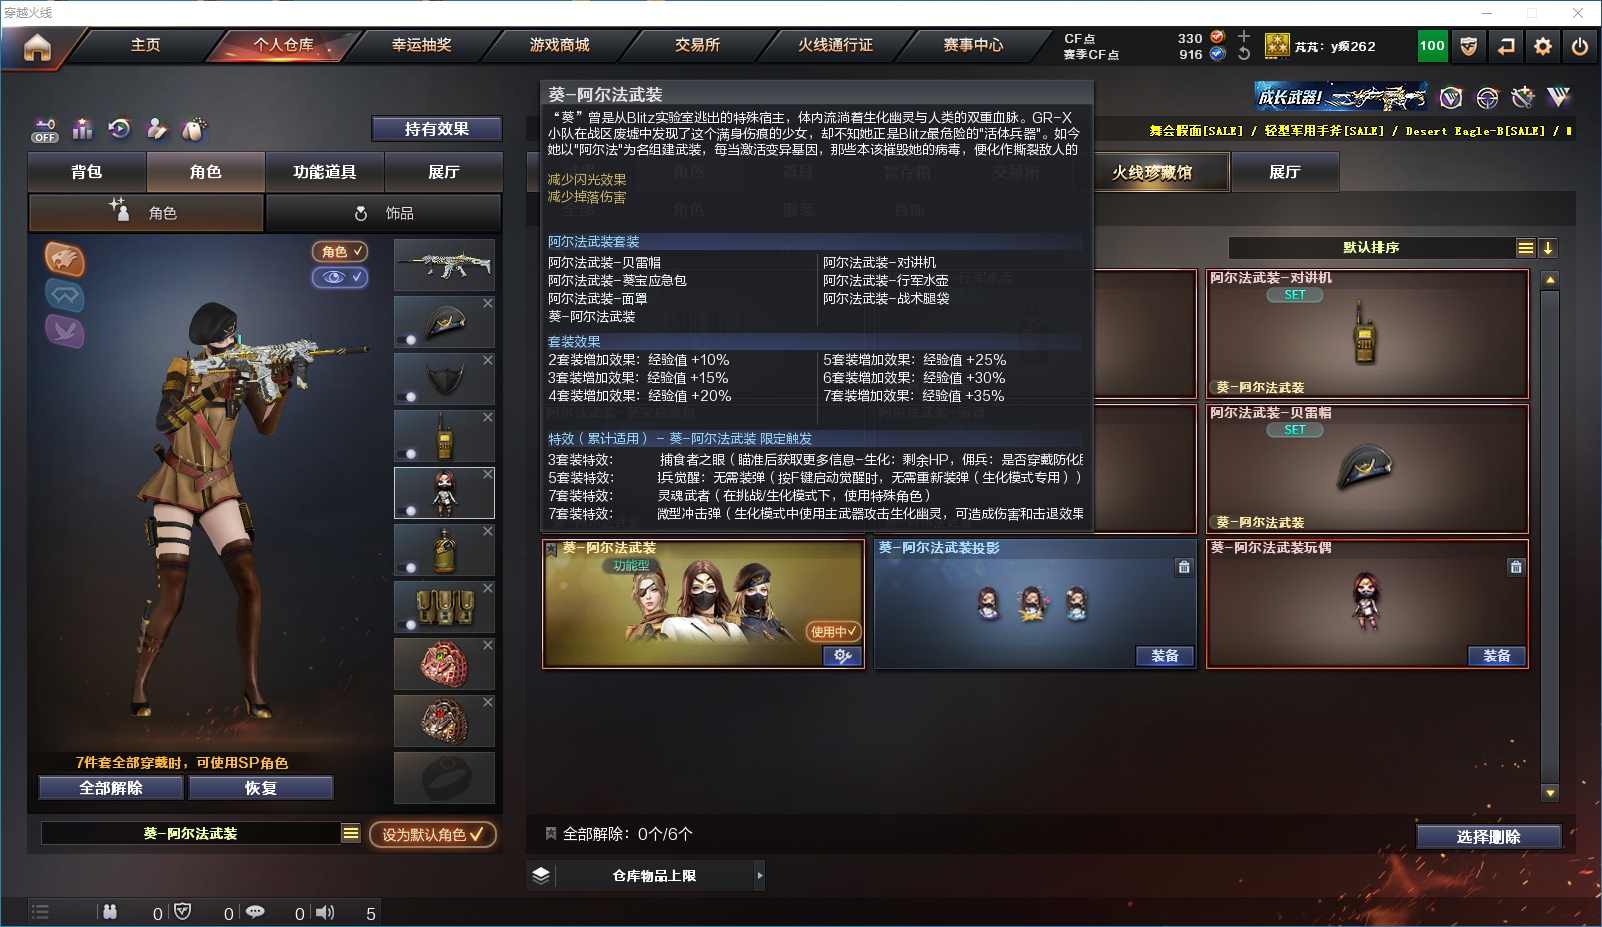Image resolution: width=1602 pixels, height=927 pixels.
Task: Delete 葵-阿尔法武装投影 with trash icon
Action: [1184, 567]
